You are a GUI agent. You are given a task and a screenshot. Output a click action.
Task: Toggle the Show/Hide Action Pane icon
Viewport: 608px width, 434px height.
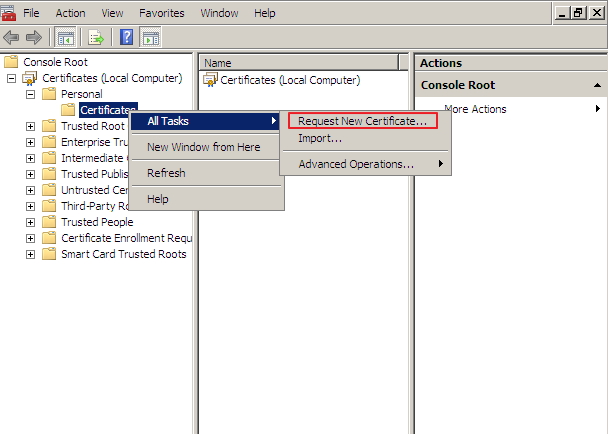tap(151, 38)
